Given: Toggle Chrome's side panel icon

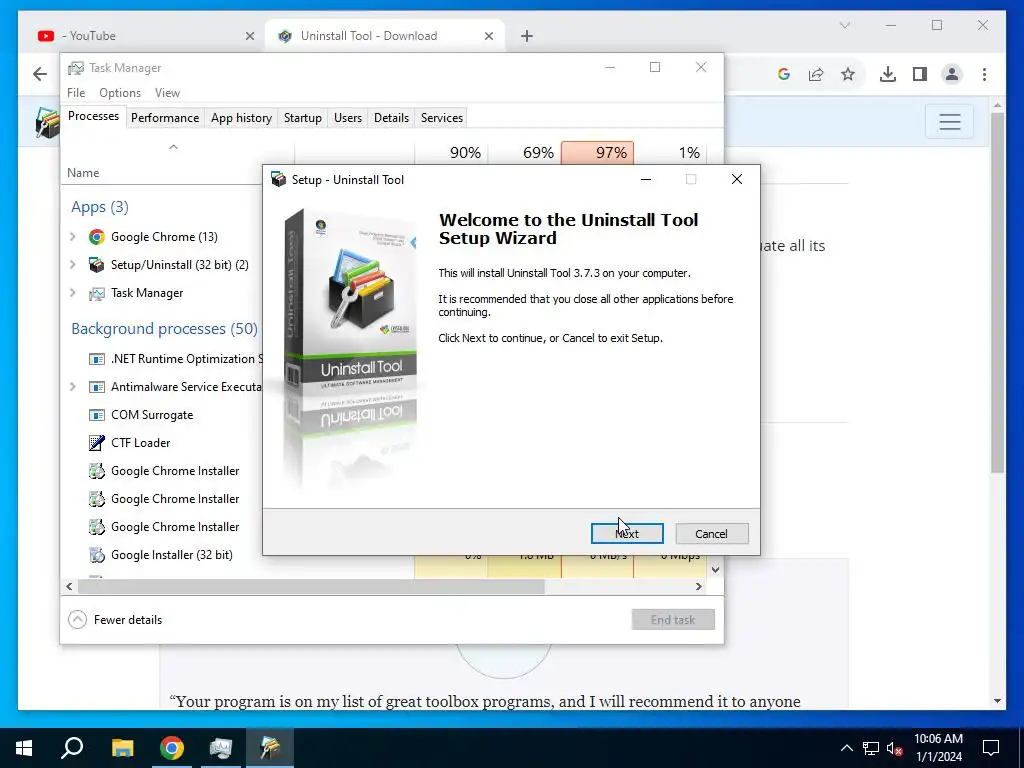Looking at the screenshot, I should coord(920,74).
